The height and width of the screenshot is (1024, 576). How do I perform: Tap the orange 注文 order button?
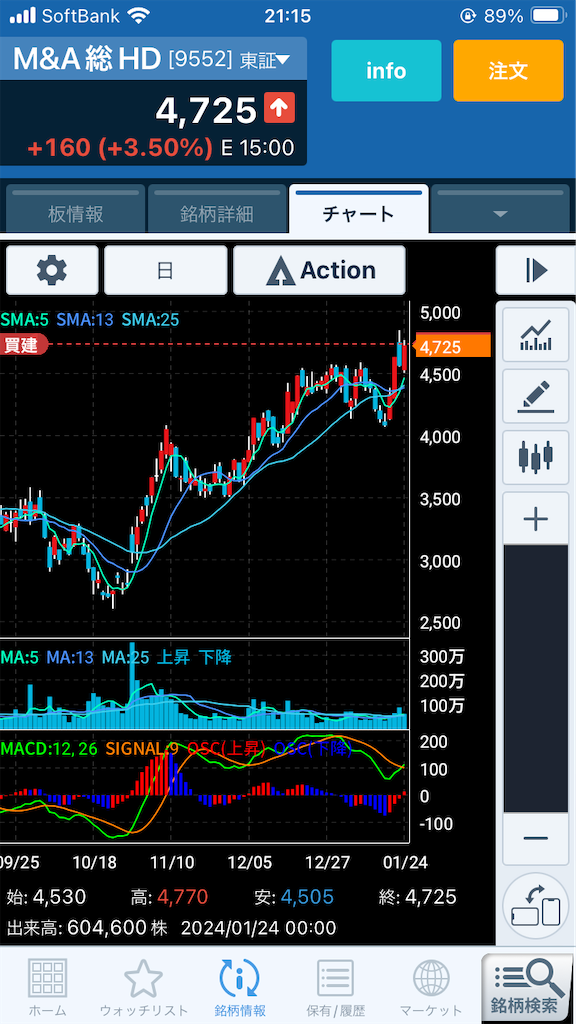click(508, 71)
